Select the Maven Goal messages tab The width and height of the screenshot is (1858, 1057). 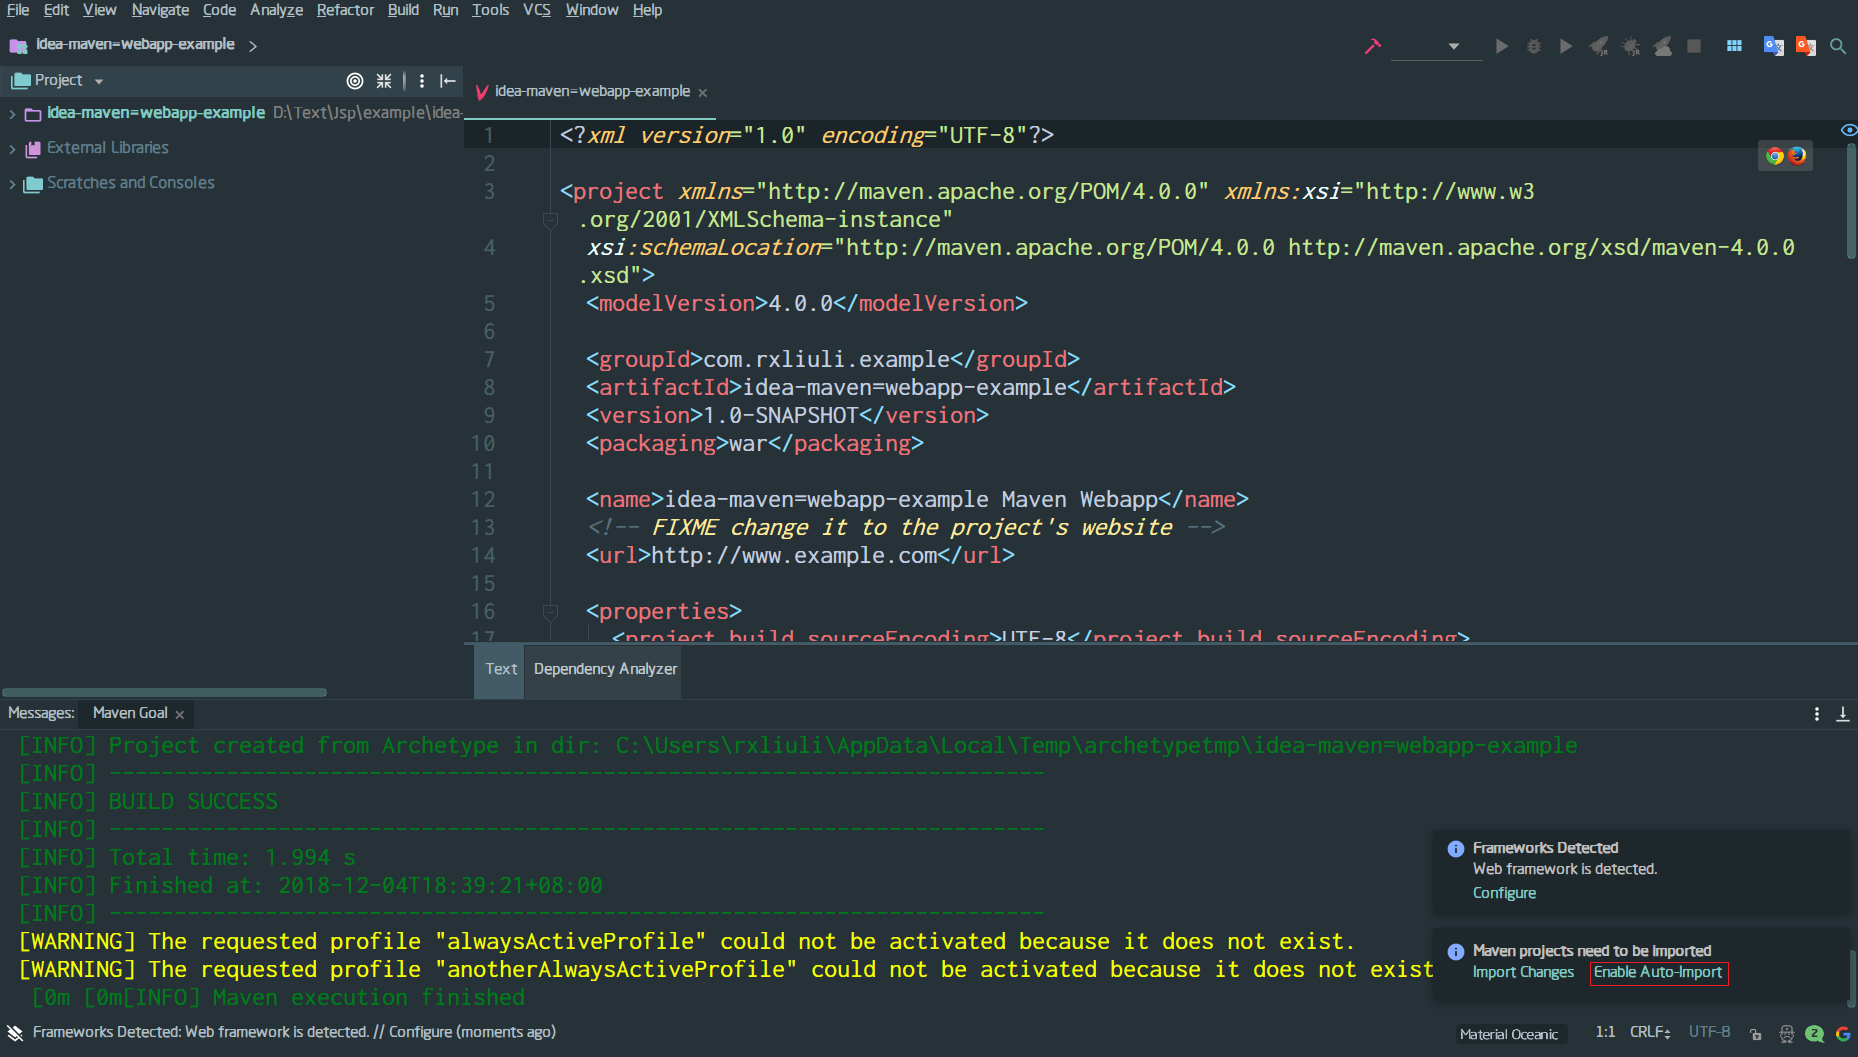130,713
